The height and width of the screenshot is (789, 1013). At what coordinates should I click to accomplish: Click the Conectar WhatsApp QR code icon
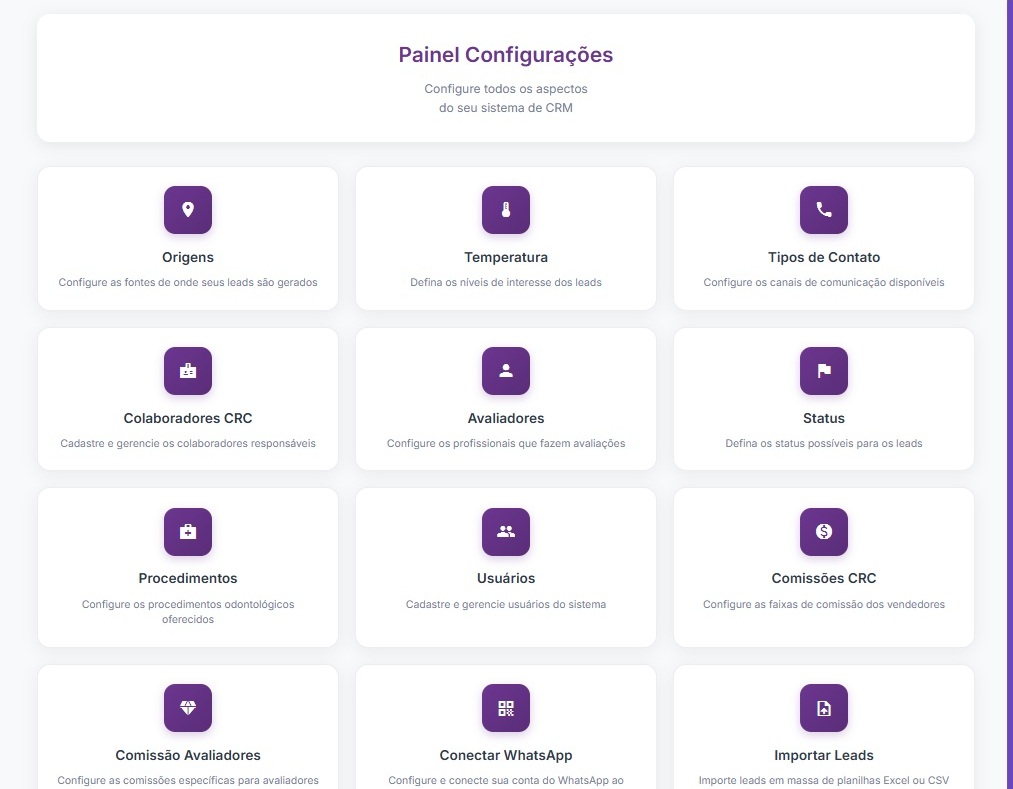click(506, 708)
